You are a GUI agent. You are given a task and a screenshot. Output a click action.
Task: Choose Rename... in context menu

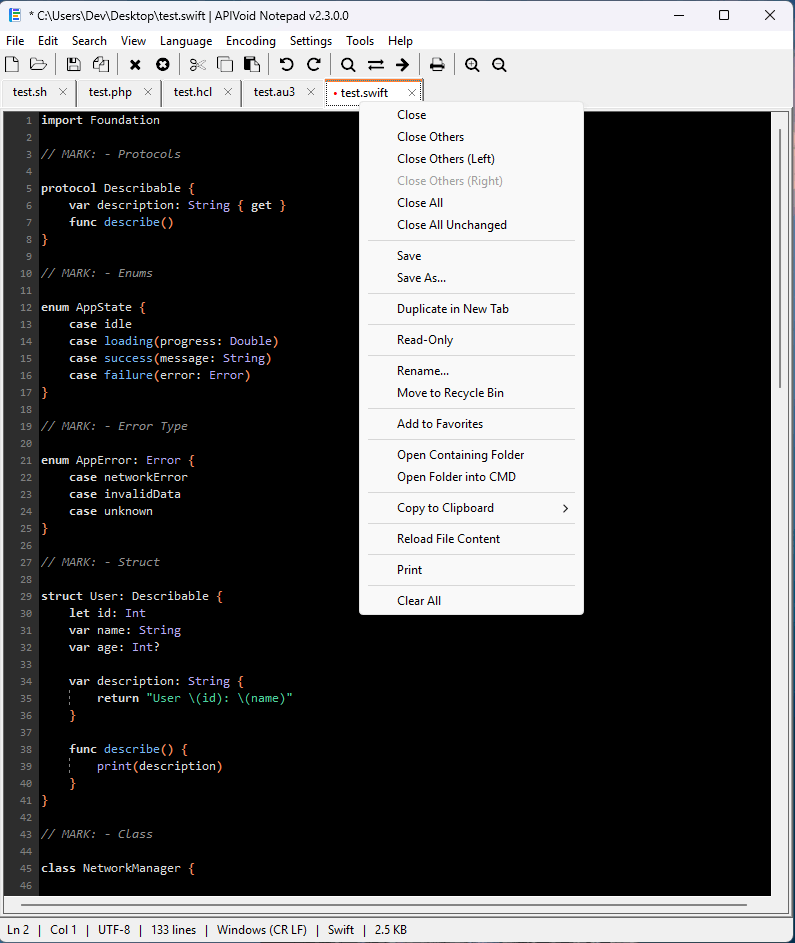point(471,370)
